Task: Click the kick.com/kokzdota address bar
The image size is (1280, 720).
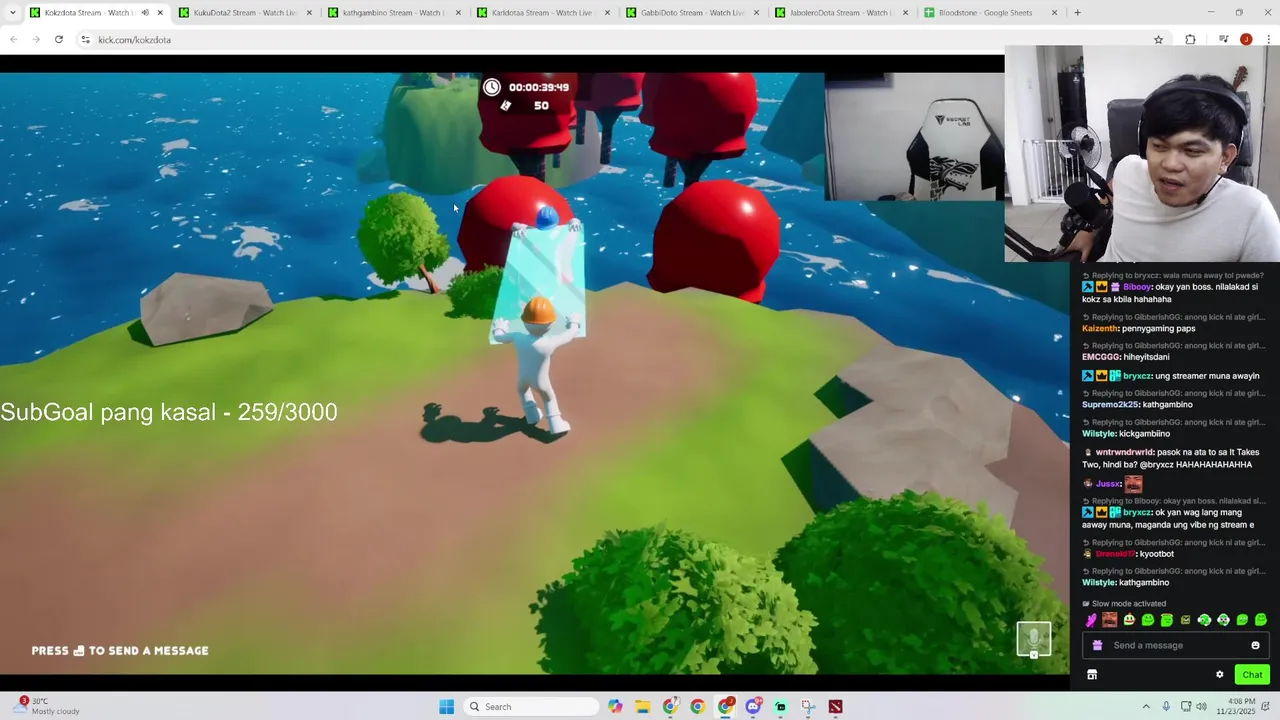Action: click(x=620, y=40)
